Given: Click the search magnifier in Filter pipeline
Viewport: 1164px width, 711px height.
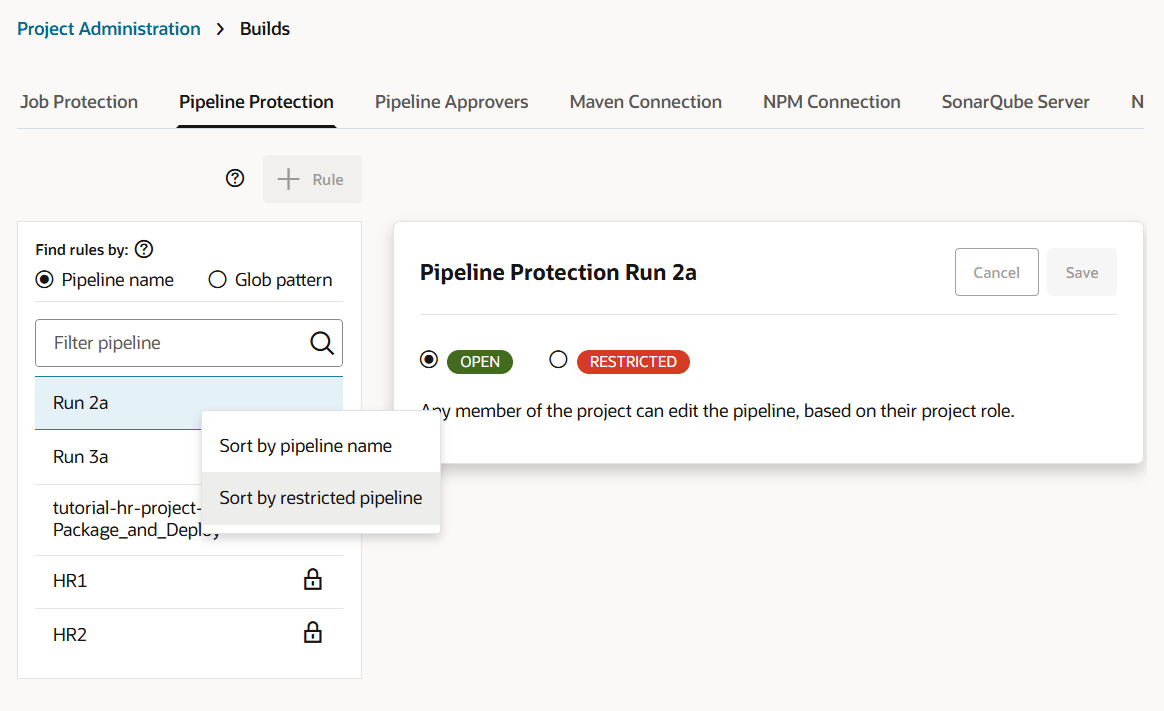Looking at the screenshot, I should click(x=321, y=343).
